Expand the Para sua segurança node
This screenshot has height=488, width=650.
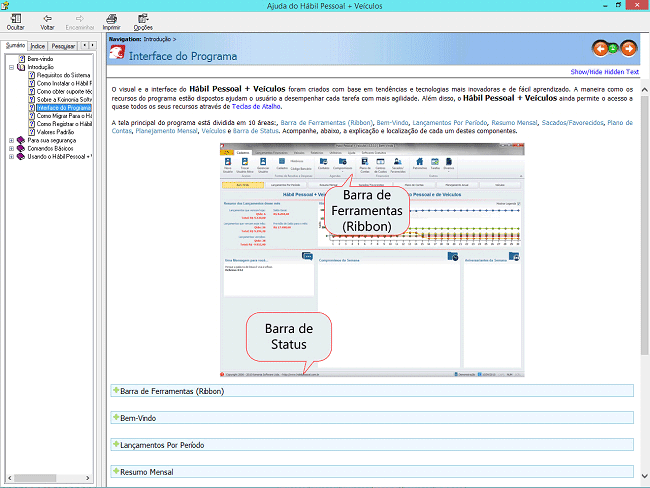(12, 140)
